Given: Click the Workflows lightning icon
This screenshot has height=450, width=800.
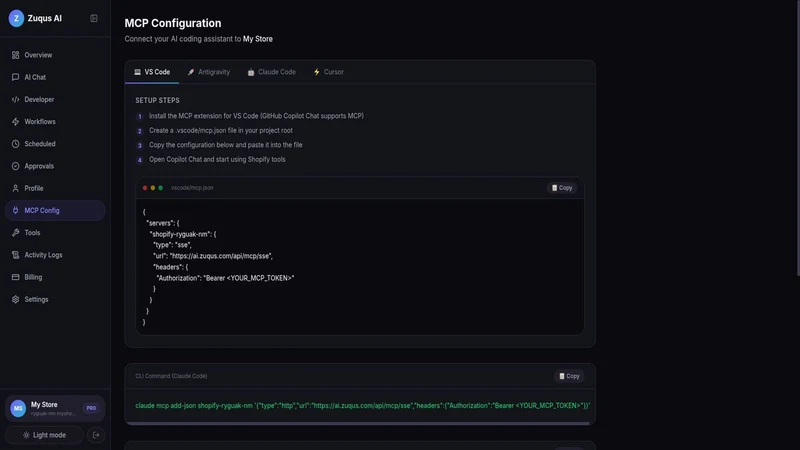Looking at the screenshot, I should click(x=15, y=121).
